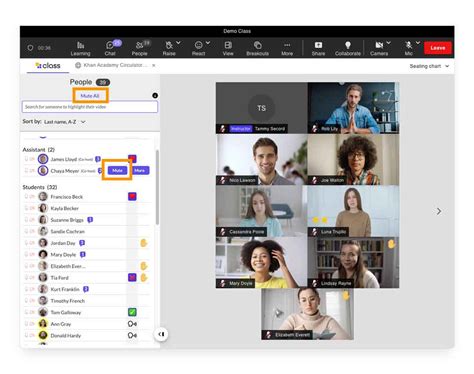Click the info icon in the People panel
The width and height of the screenshot is (474, 374).
(x=155, y=96)
